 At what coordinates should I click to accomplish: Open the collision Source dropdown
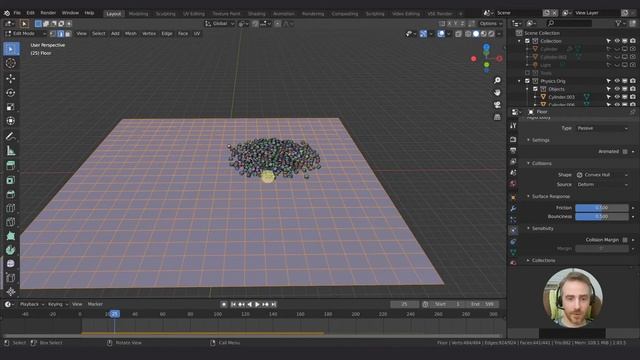(602, 184)
